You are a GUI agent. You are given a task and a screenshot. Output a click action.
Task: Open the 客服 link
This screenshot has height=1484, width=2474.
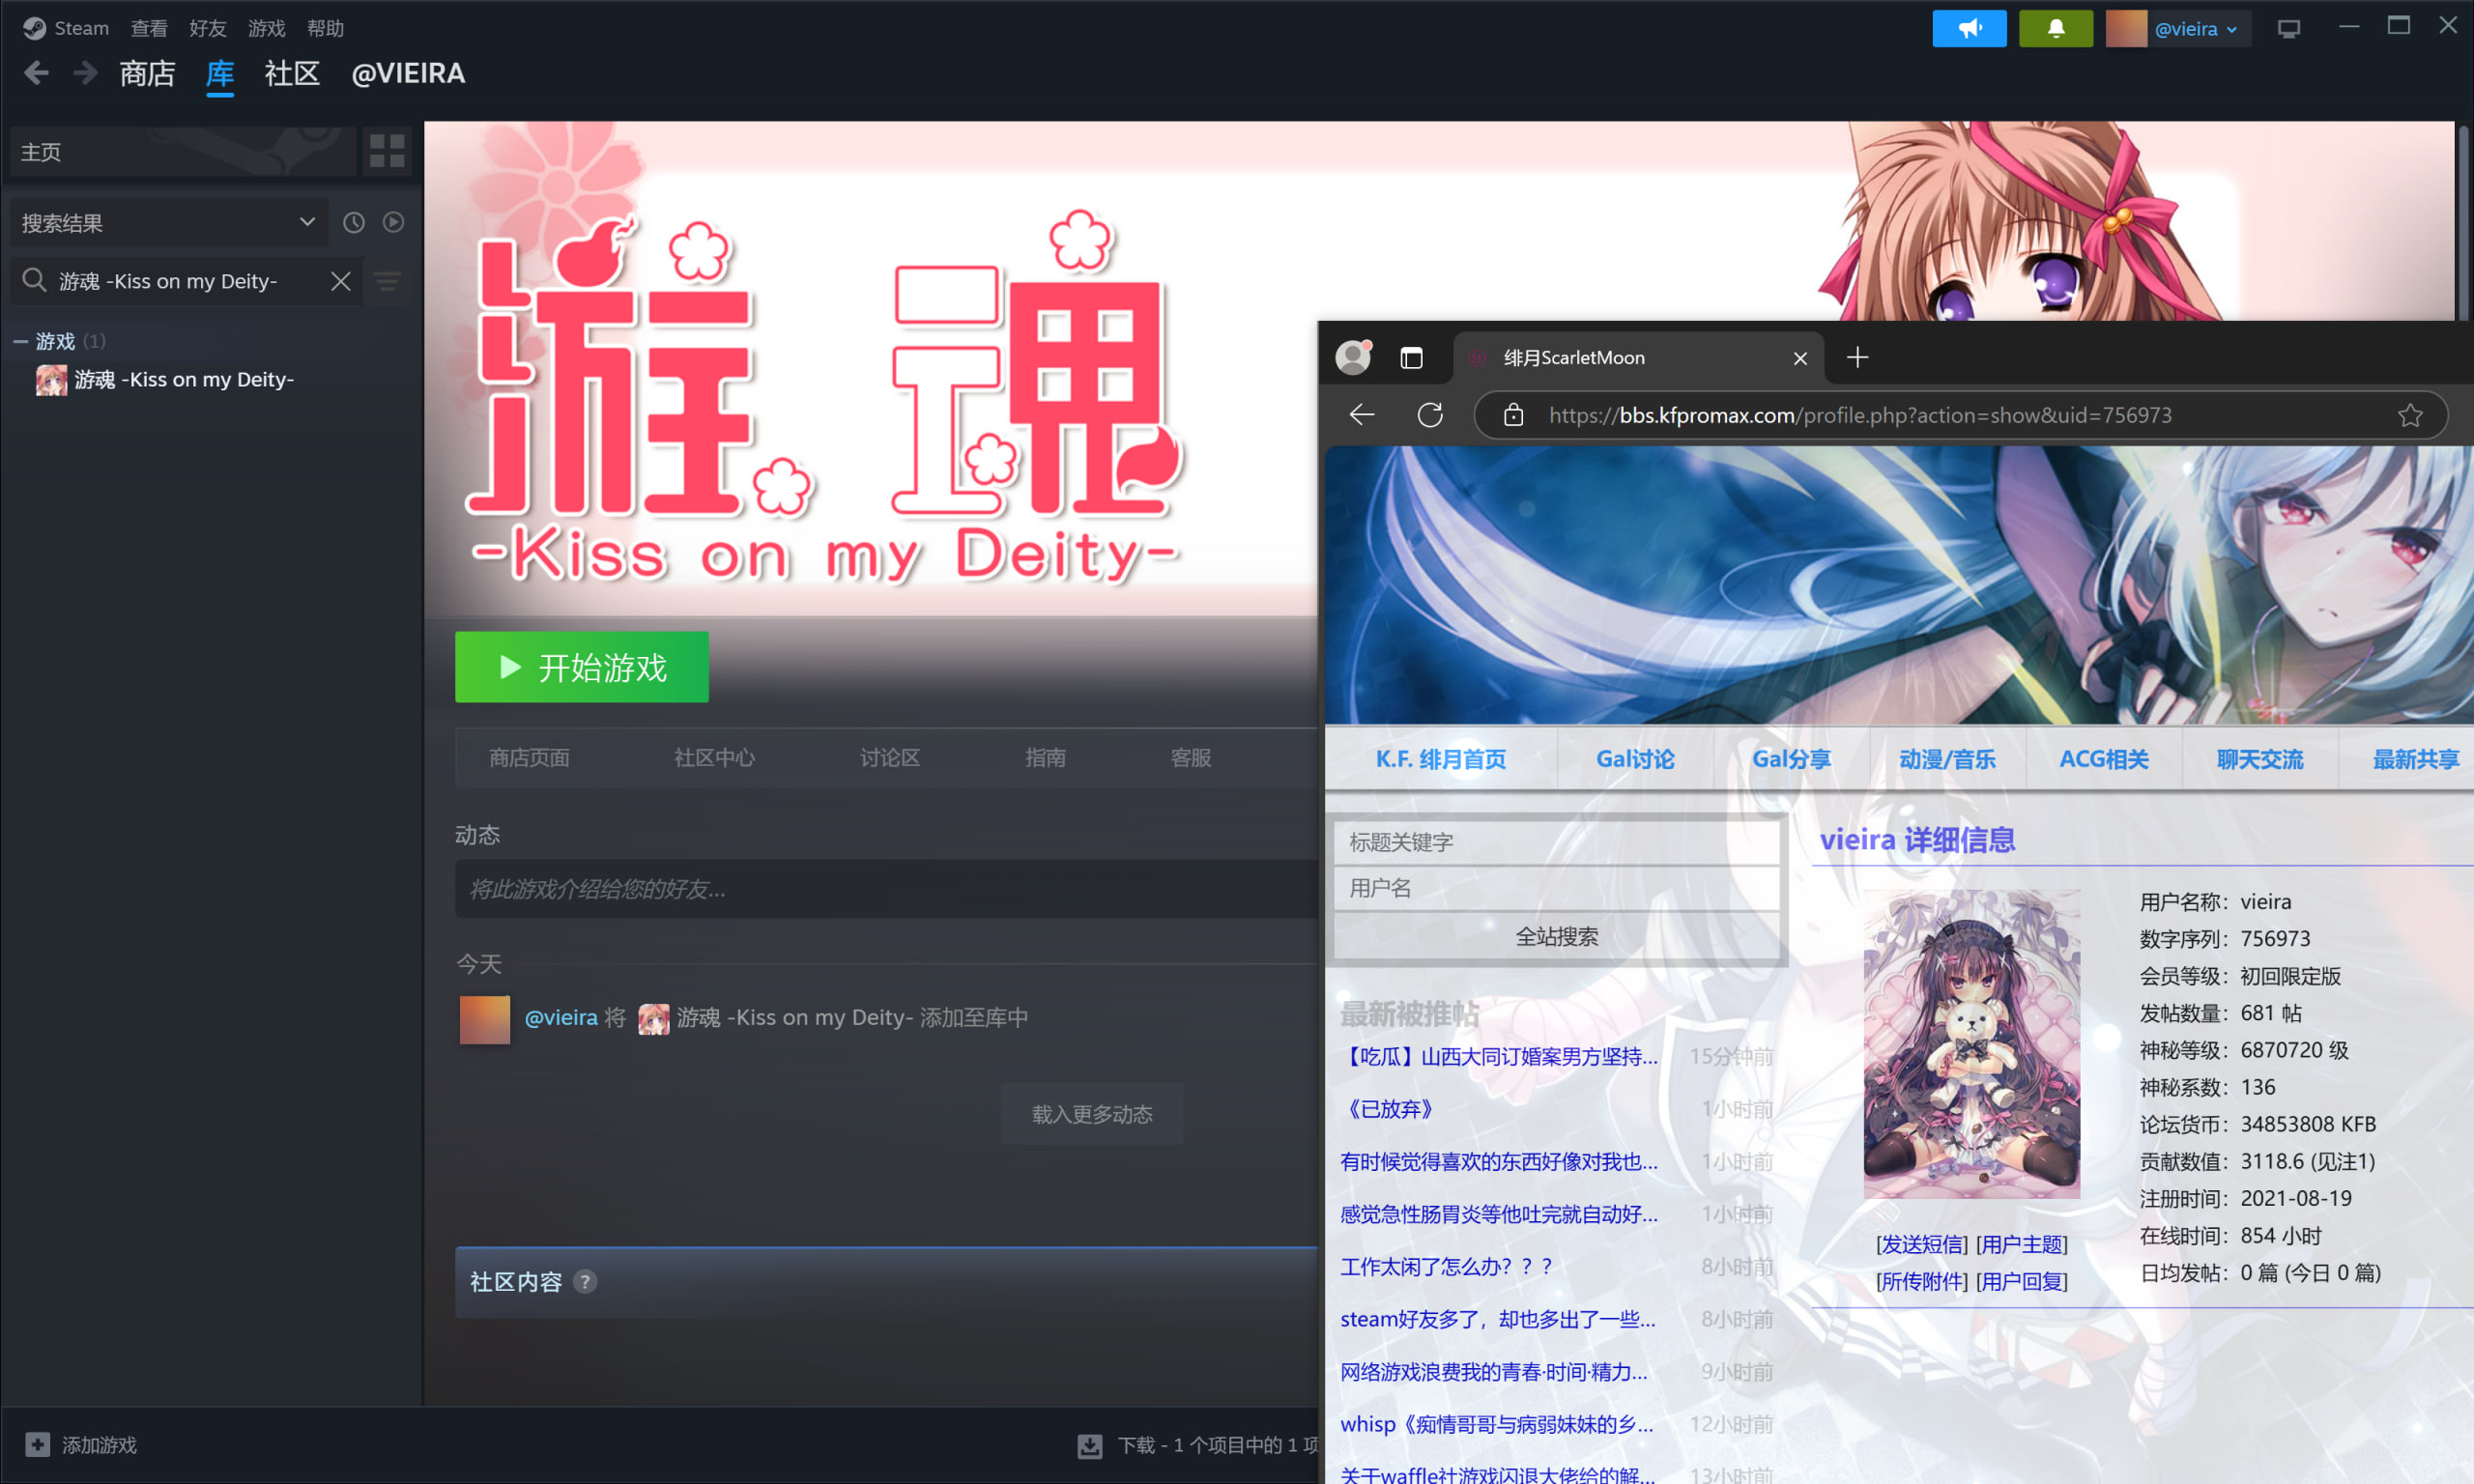pyautogui.click(x=1191, y=757)
